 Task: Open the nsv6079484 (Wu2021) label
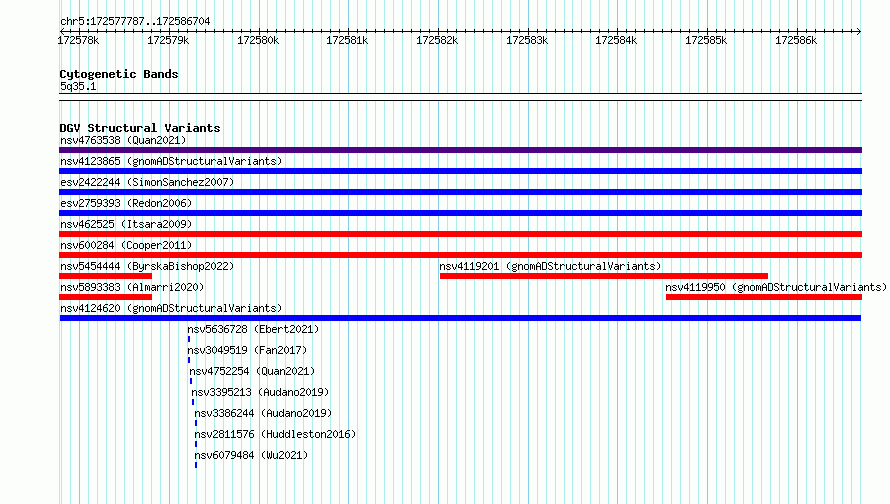[251, 455]
